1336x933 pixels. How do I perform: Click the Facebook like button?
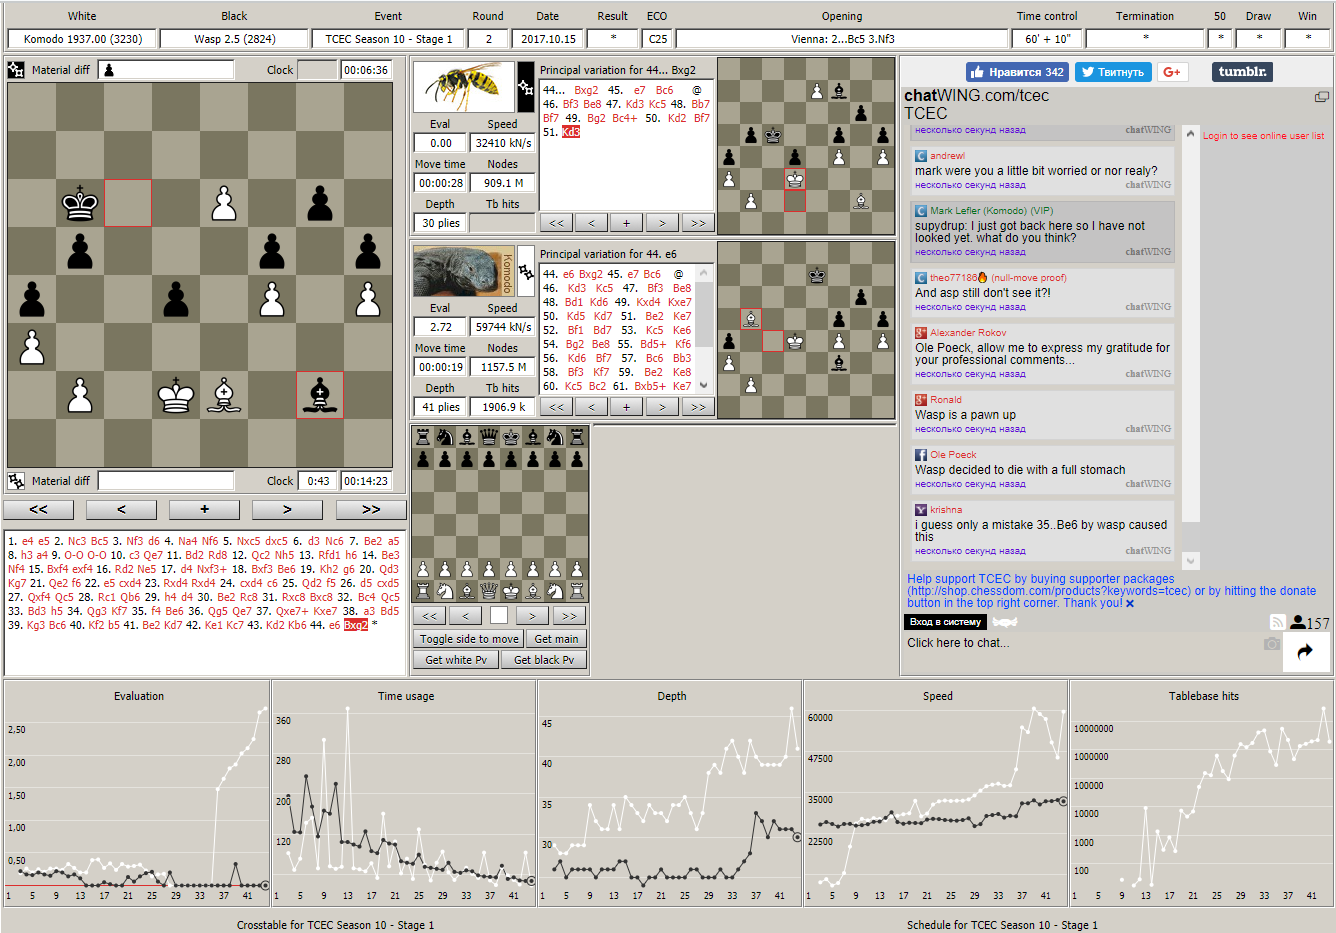click(1016, 72)
